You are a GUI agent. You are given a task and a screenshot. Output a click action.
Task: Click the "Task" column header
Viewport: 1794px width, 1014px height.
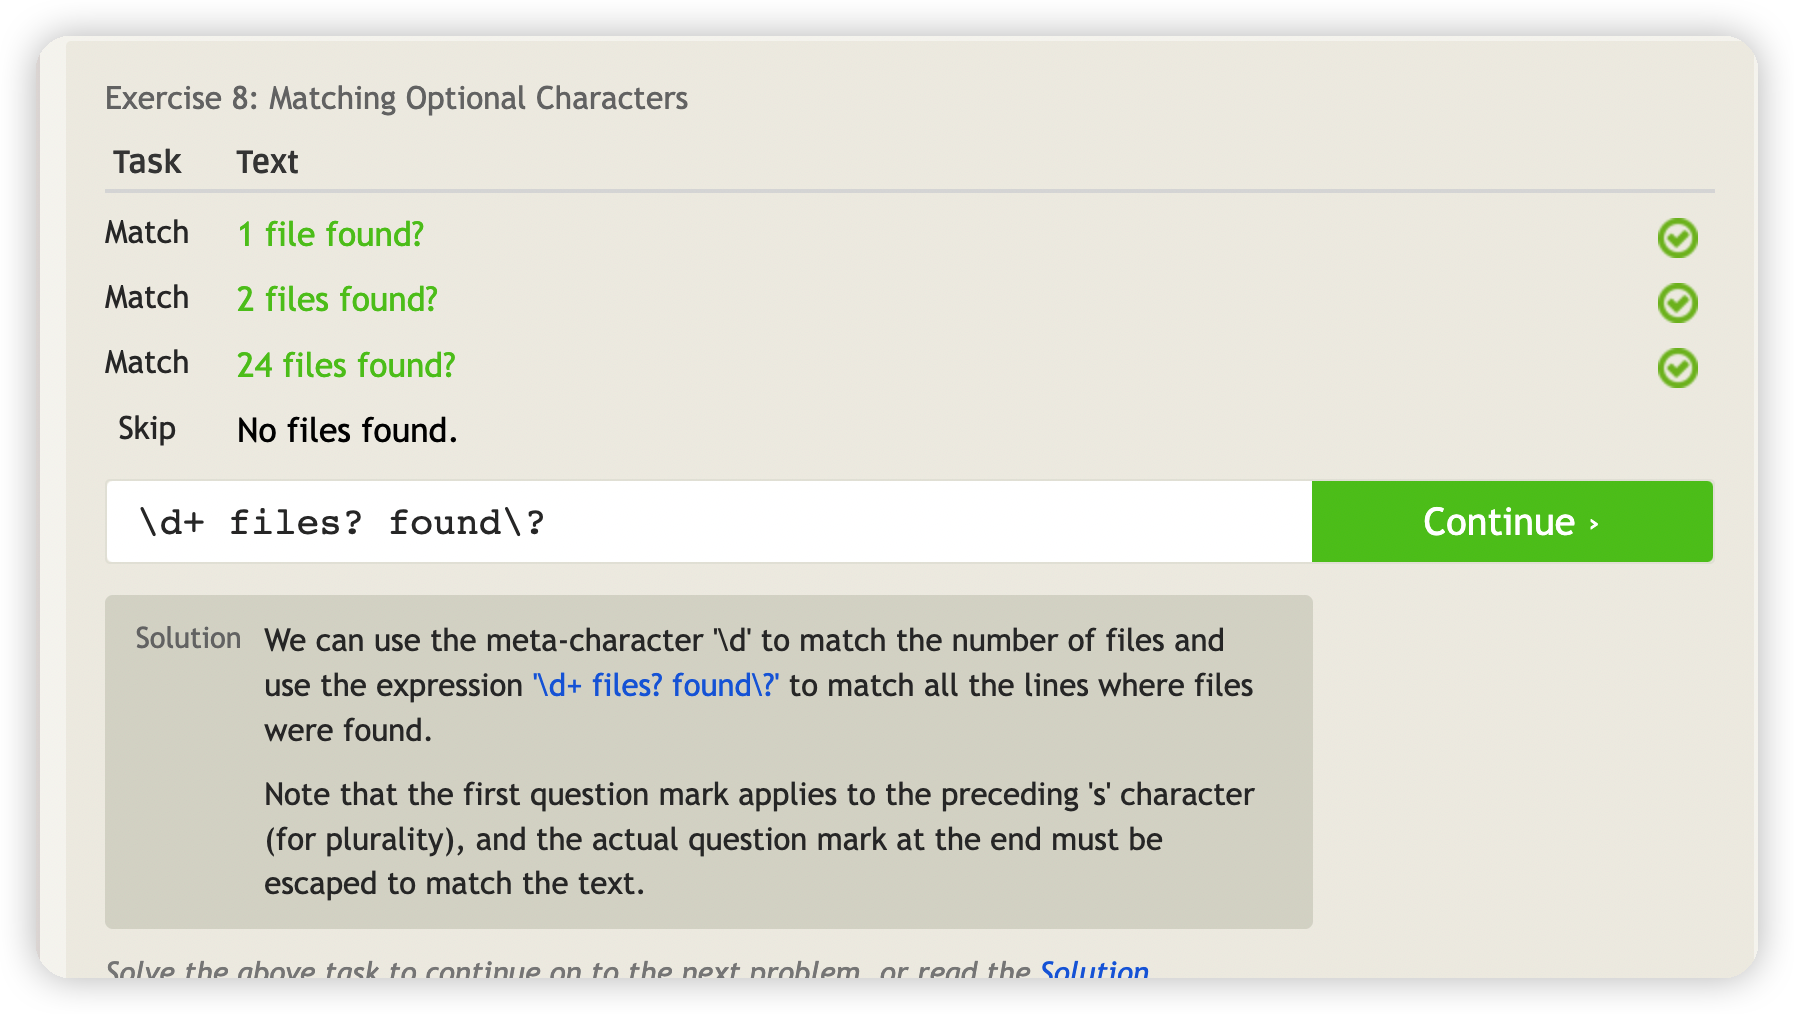click(x=147, y=162)
